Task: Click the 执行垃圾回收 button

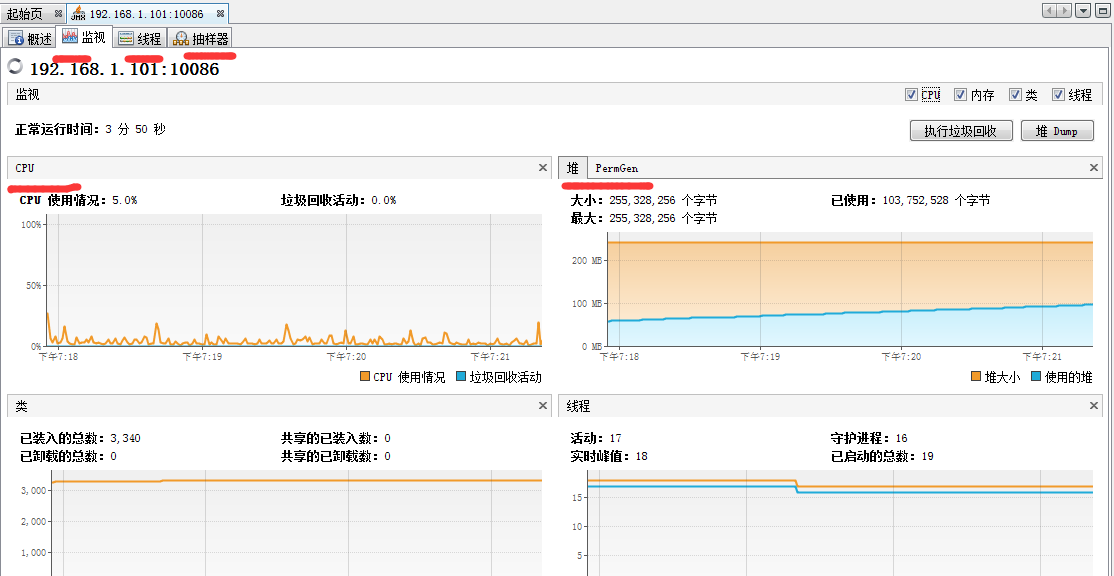Action: pos(961,131)
